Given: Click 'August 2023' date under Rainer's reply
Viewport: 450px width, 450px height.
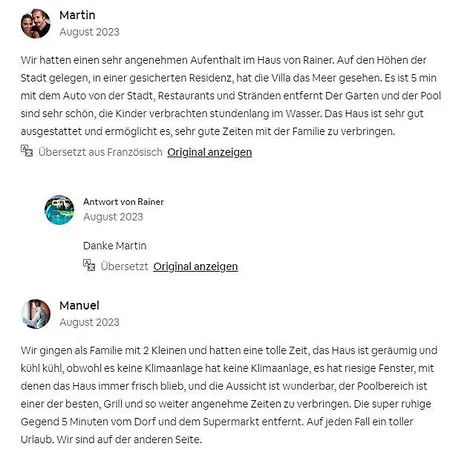Looking at the screenshot, I should tap(113, 217).
